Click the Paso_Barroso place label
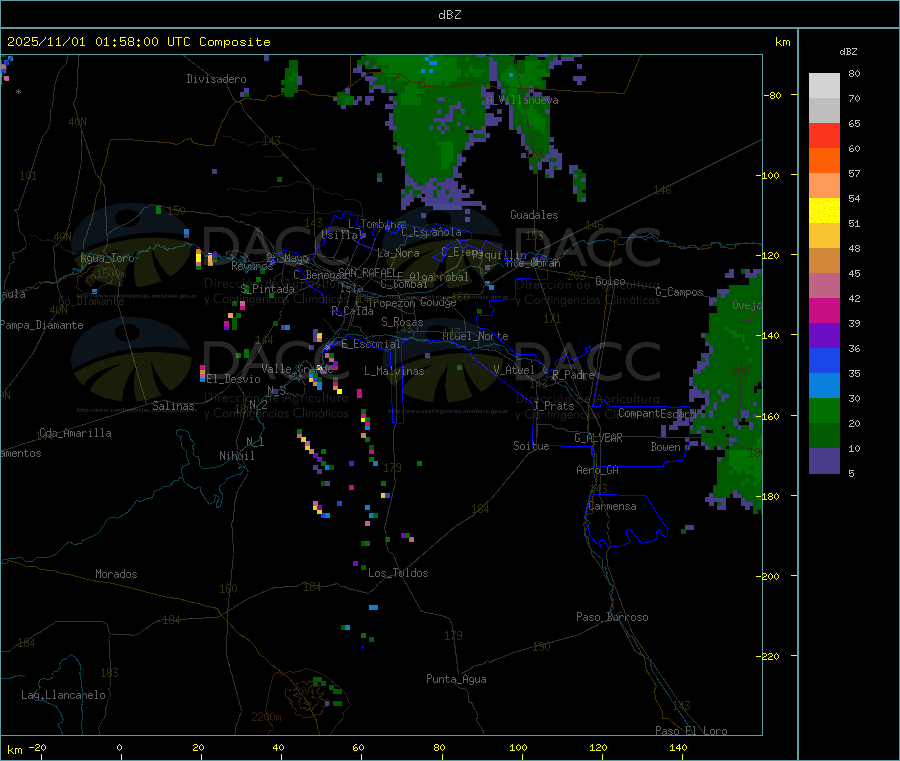 (612, 617)
